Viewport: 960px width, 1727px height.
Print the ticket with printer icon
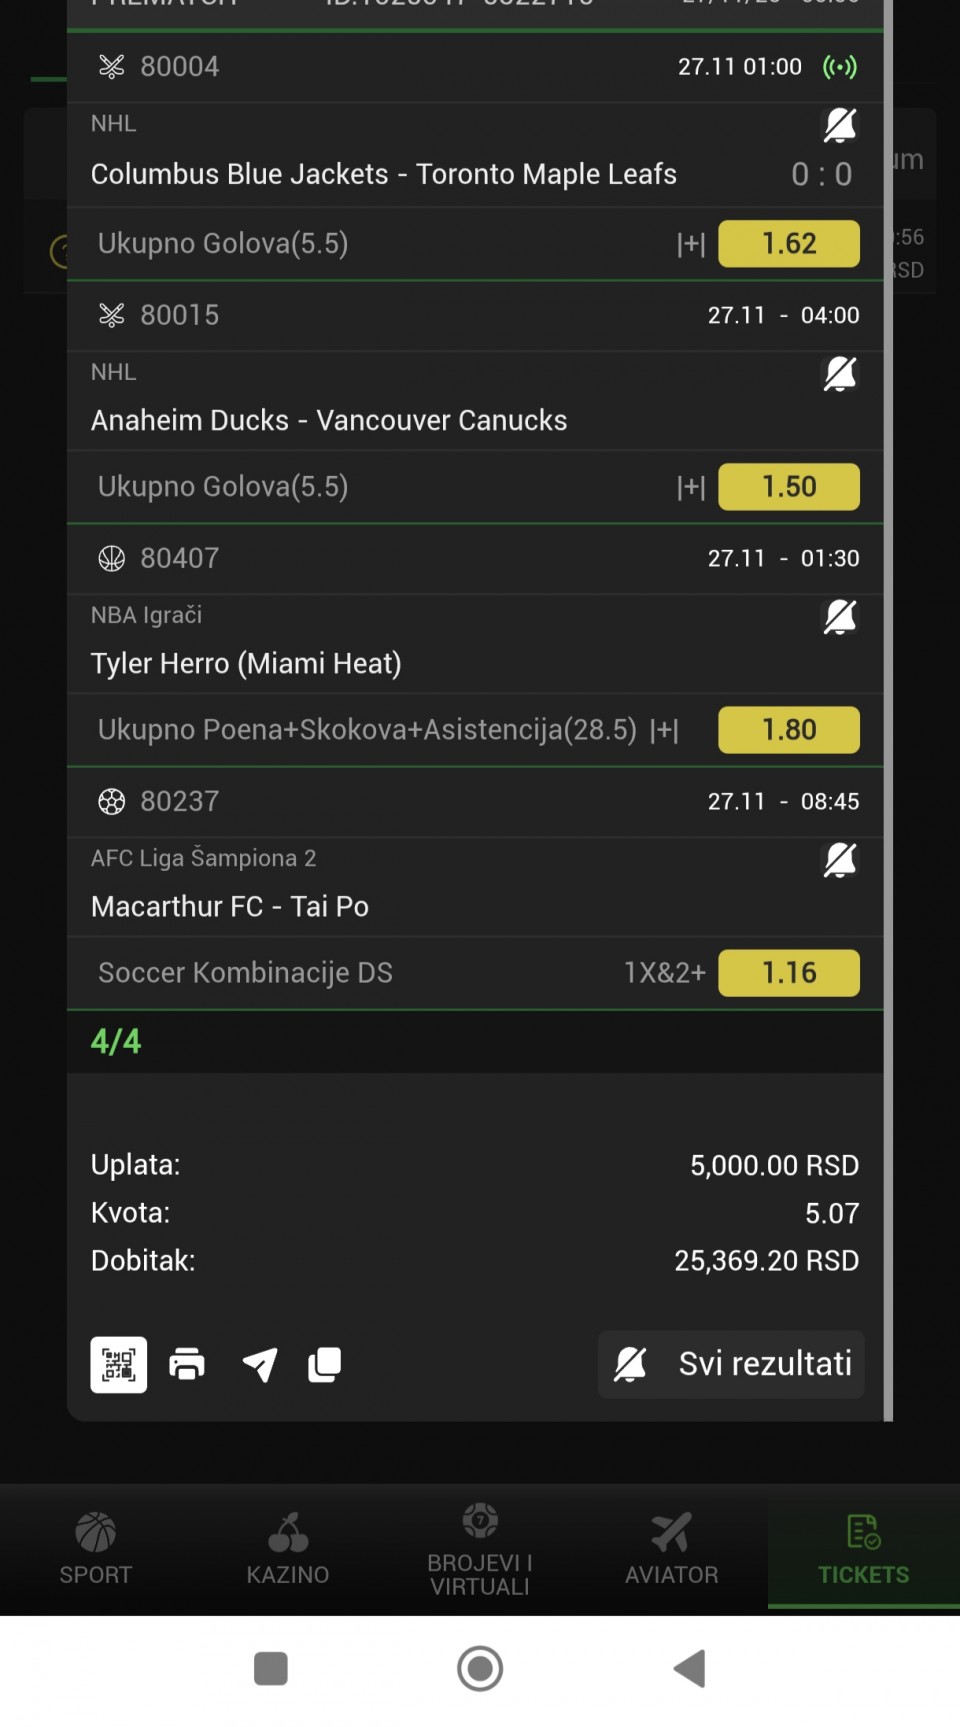(x=187, y=1364)
